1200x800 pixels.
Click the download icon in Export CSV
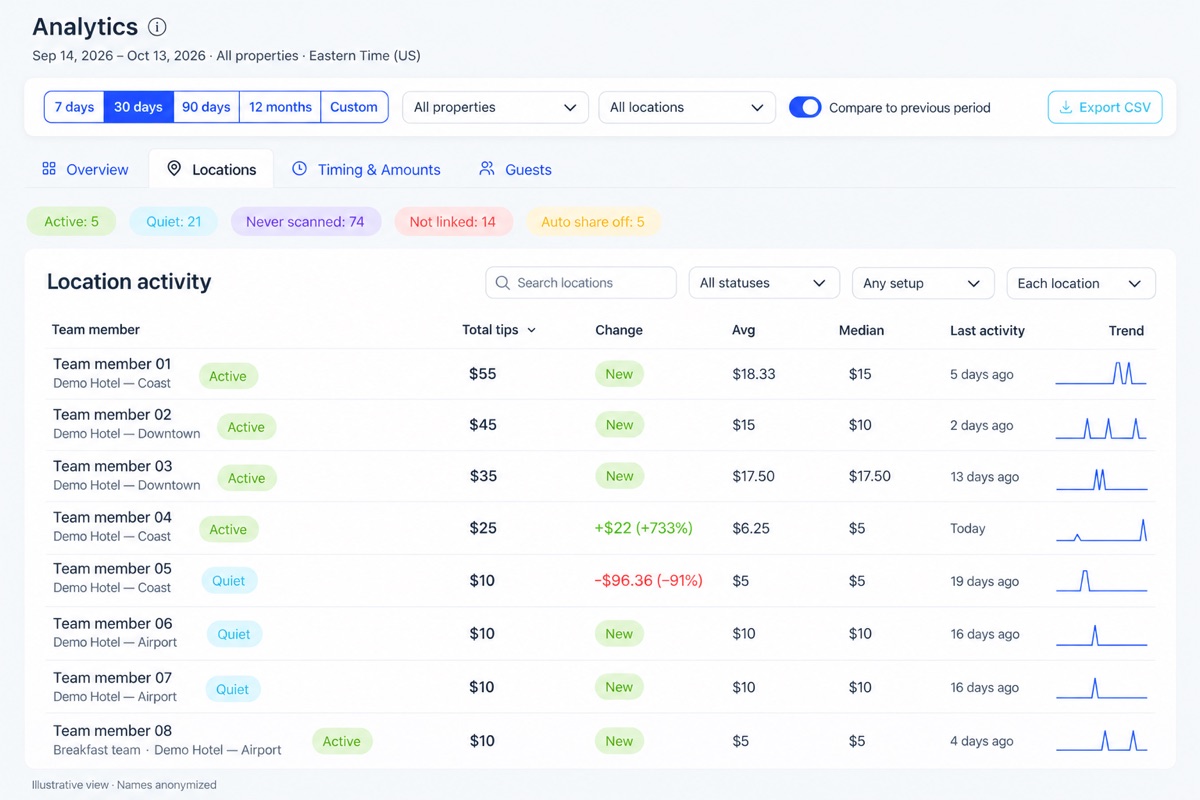pyautogui.click(x=1066, y=107)
